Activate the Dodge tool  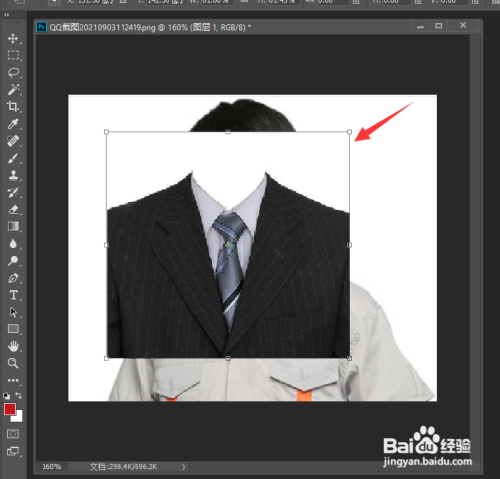[13, 261]
